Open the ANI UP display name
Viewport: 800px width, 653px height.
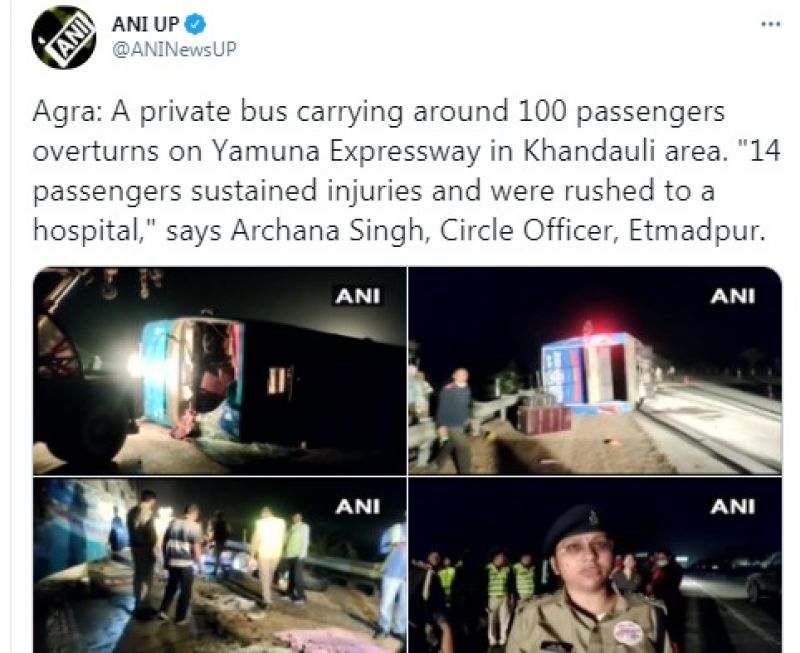tap(145, 24)
